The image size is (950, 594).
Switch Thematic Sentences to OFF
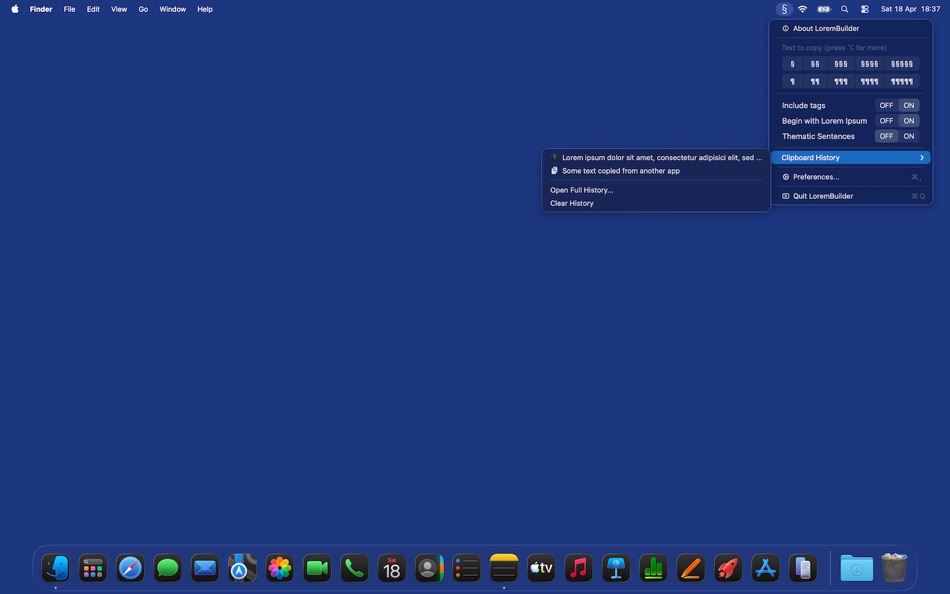(x=886, y=136)
